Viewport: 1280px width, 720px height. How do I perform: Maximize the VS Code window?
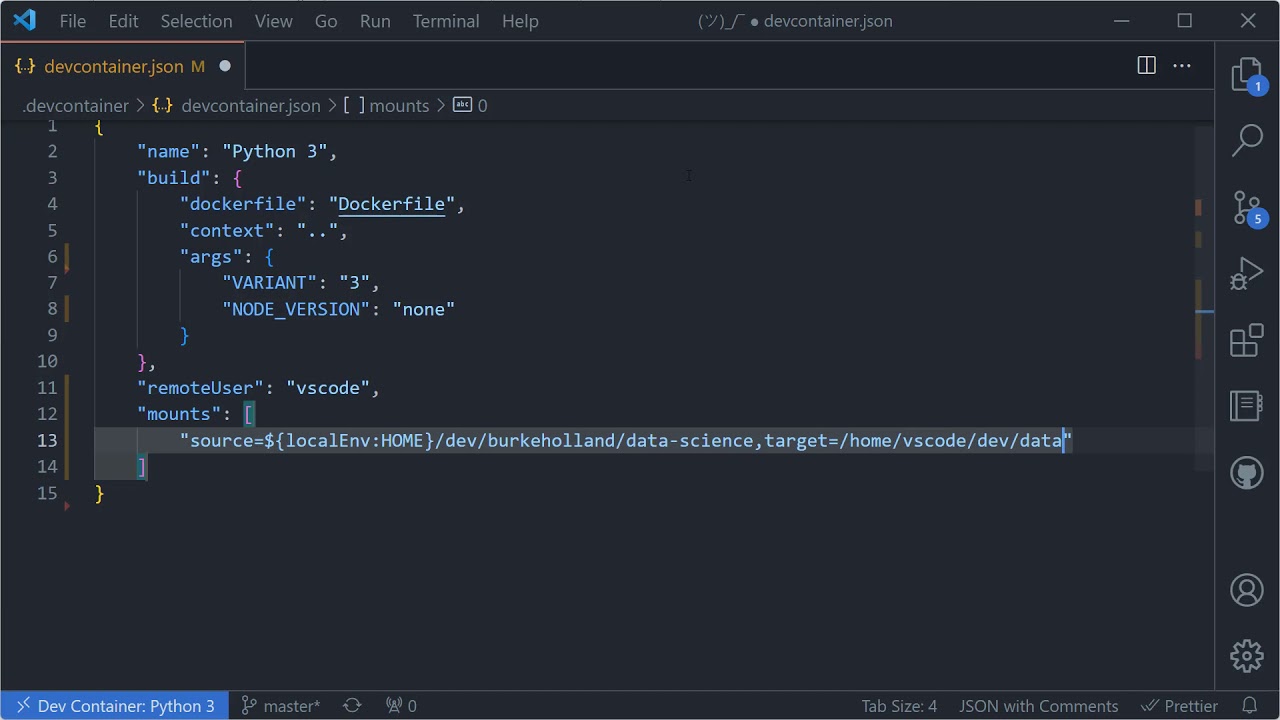(1185, 21)
